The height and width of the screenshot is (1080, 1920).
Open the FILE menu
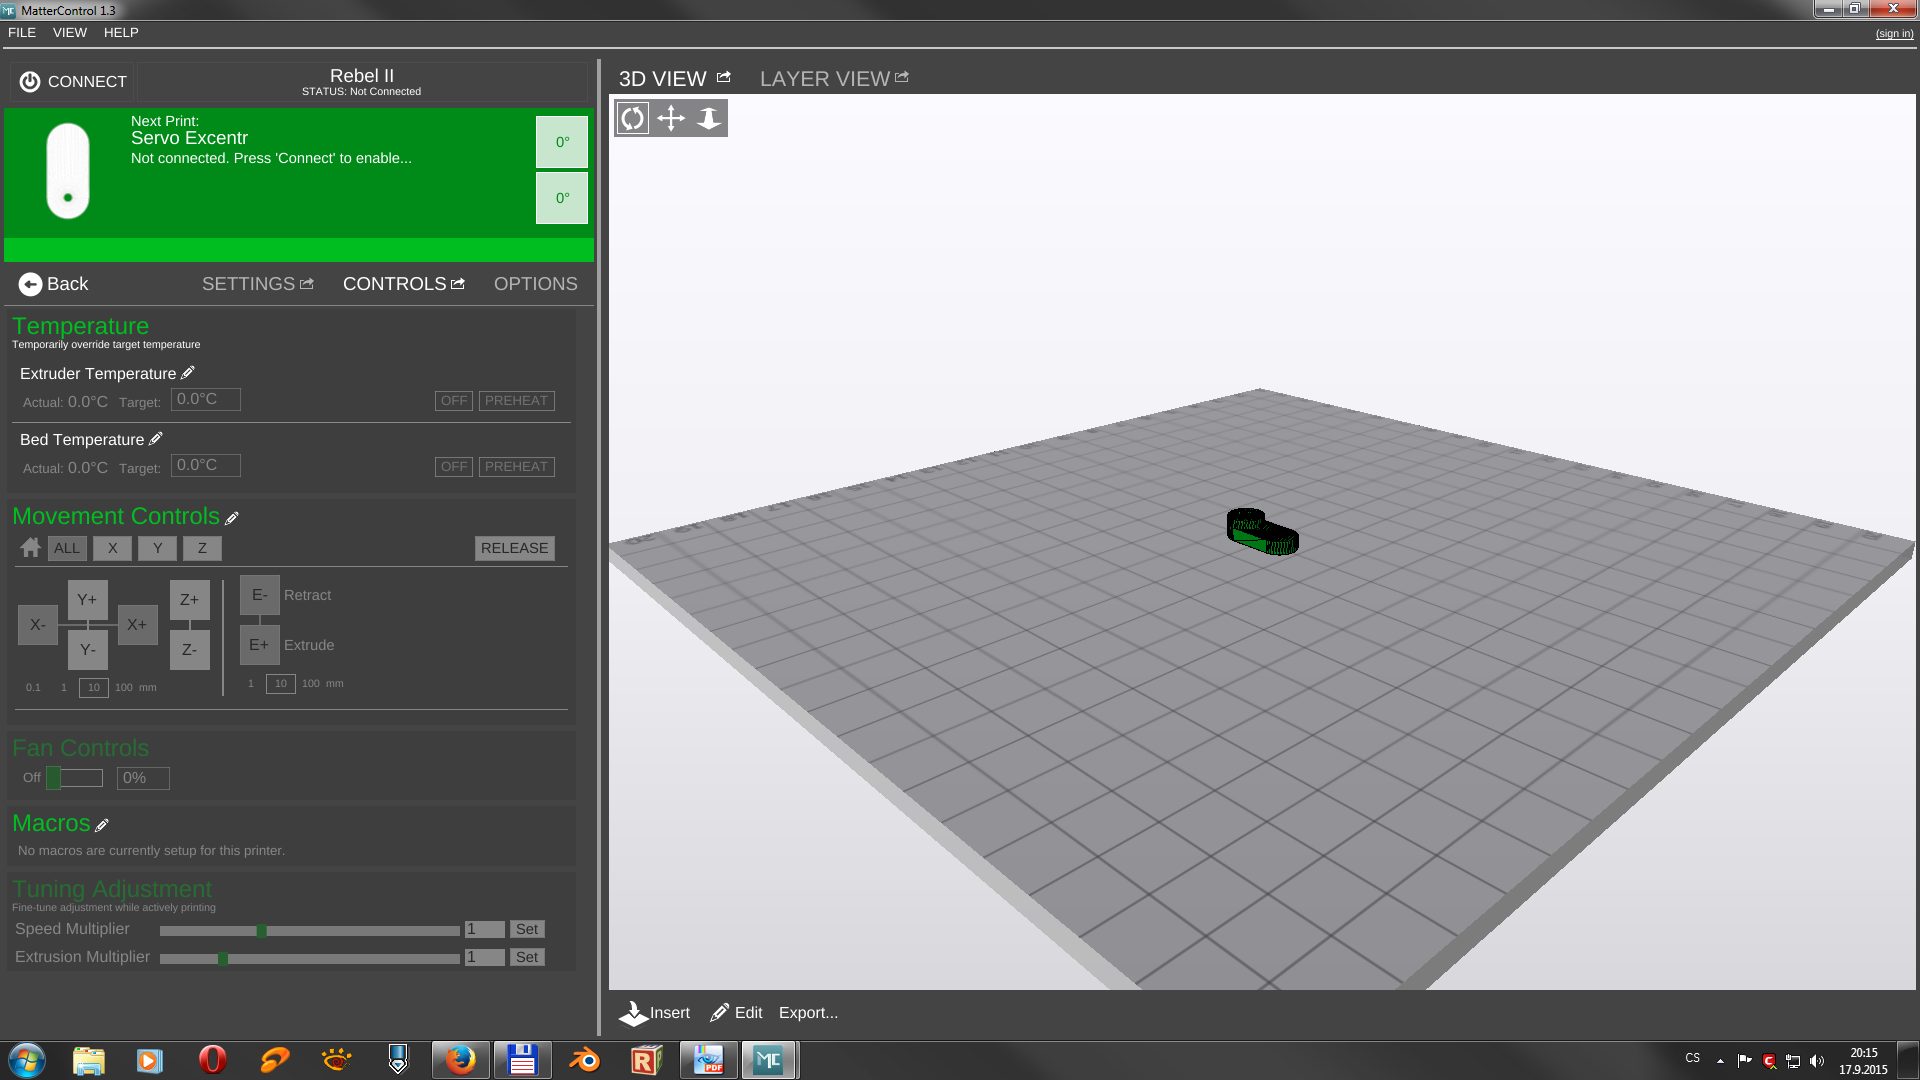22,32
